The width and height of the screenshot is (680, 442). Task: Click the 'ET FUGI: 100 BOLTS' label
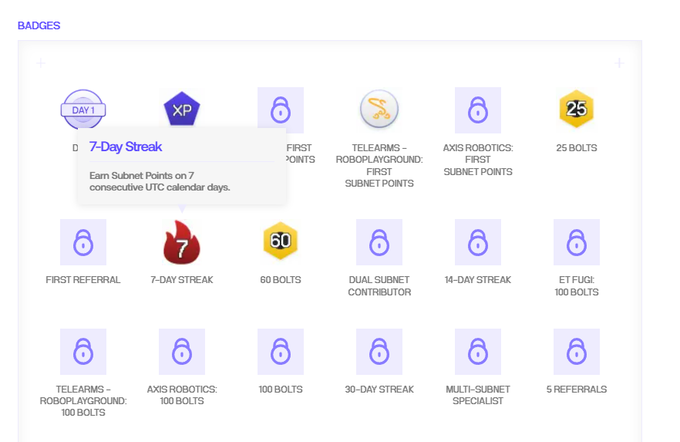(576, 286)
